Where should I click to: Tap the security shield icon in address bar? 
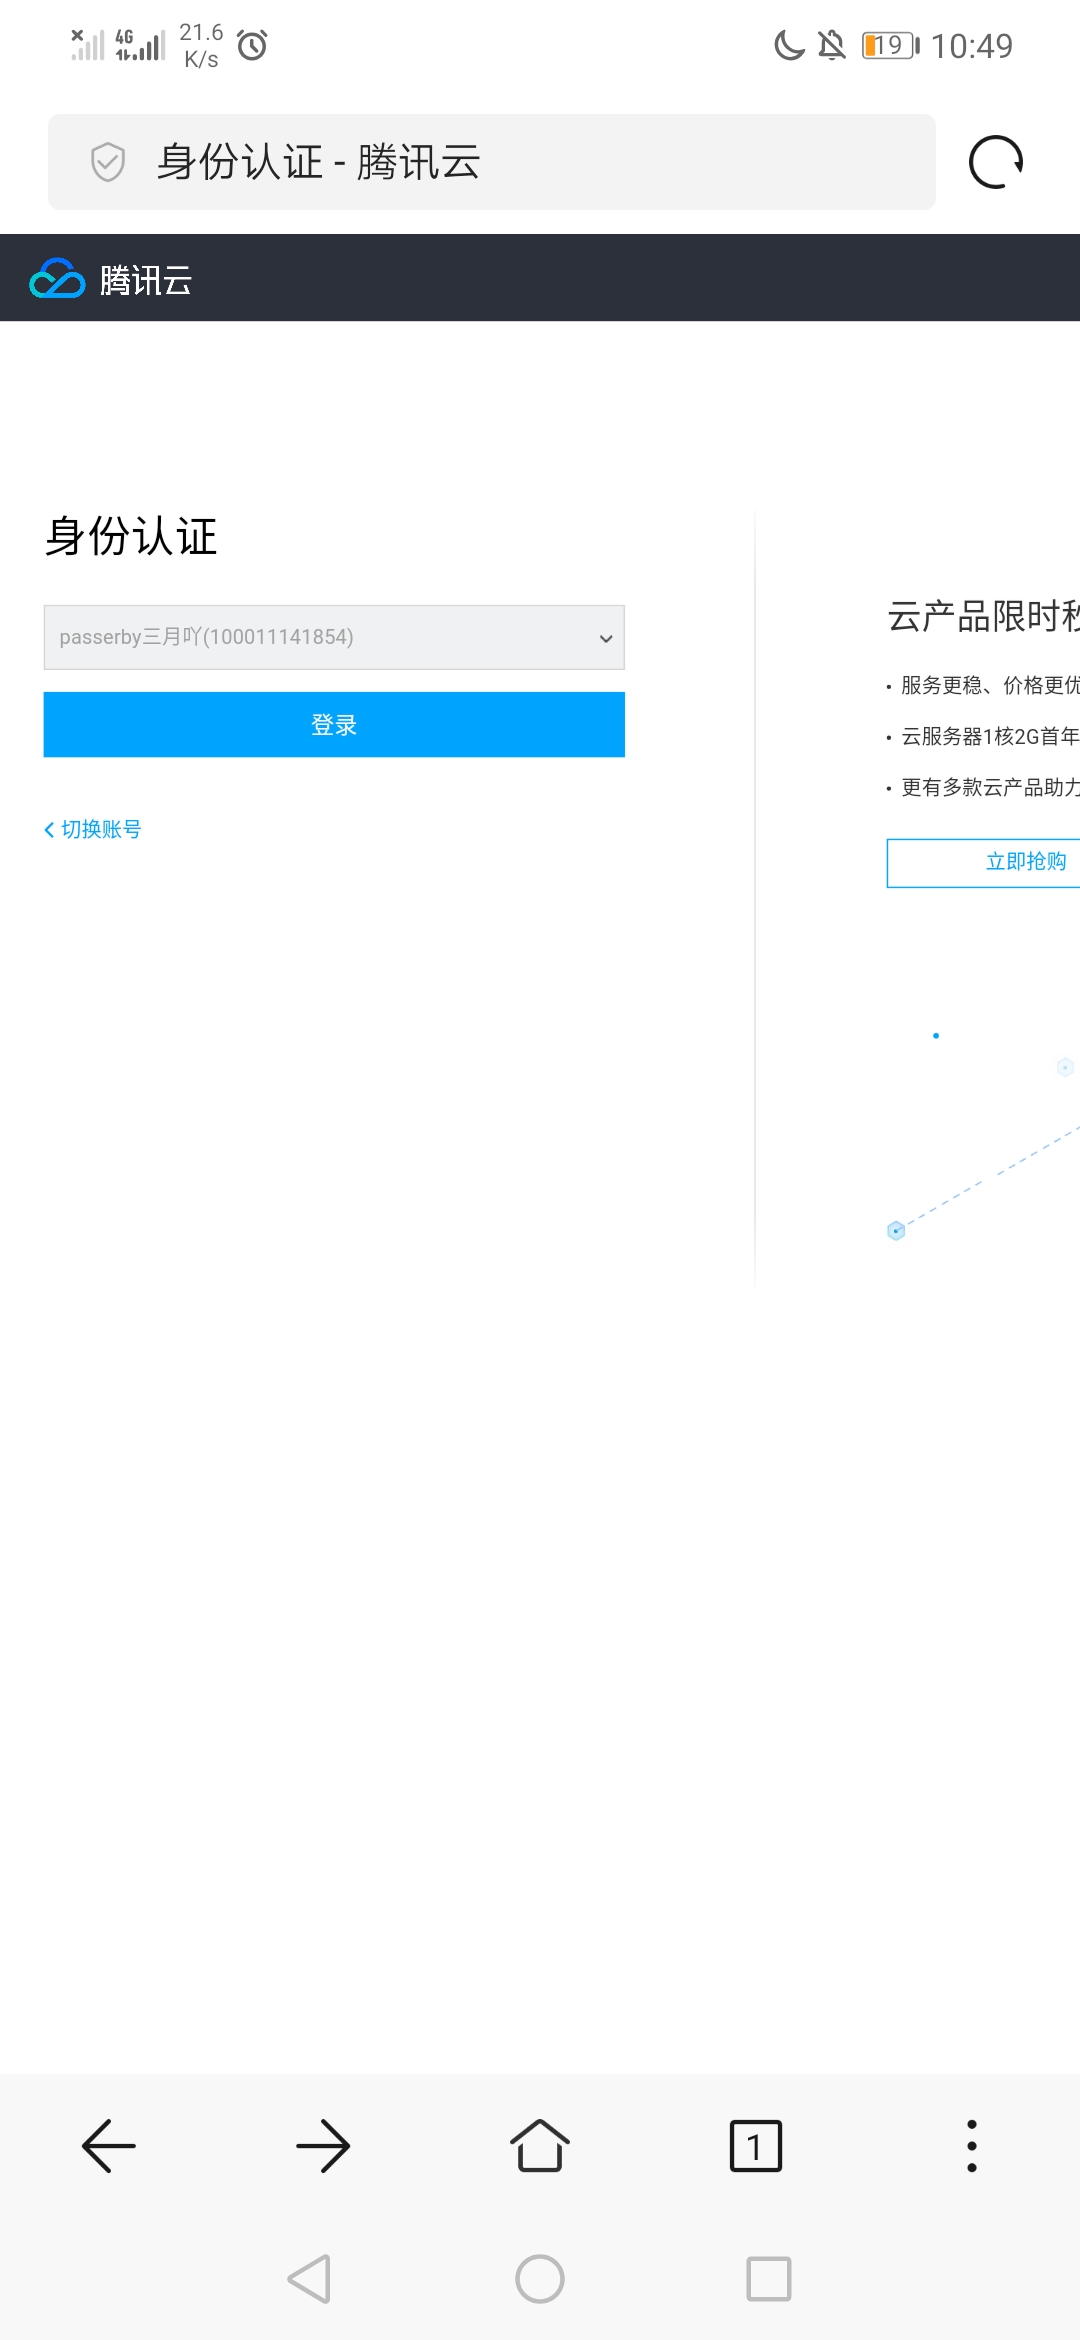[x=108, y=162]
